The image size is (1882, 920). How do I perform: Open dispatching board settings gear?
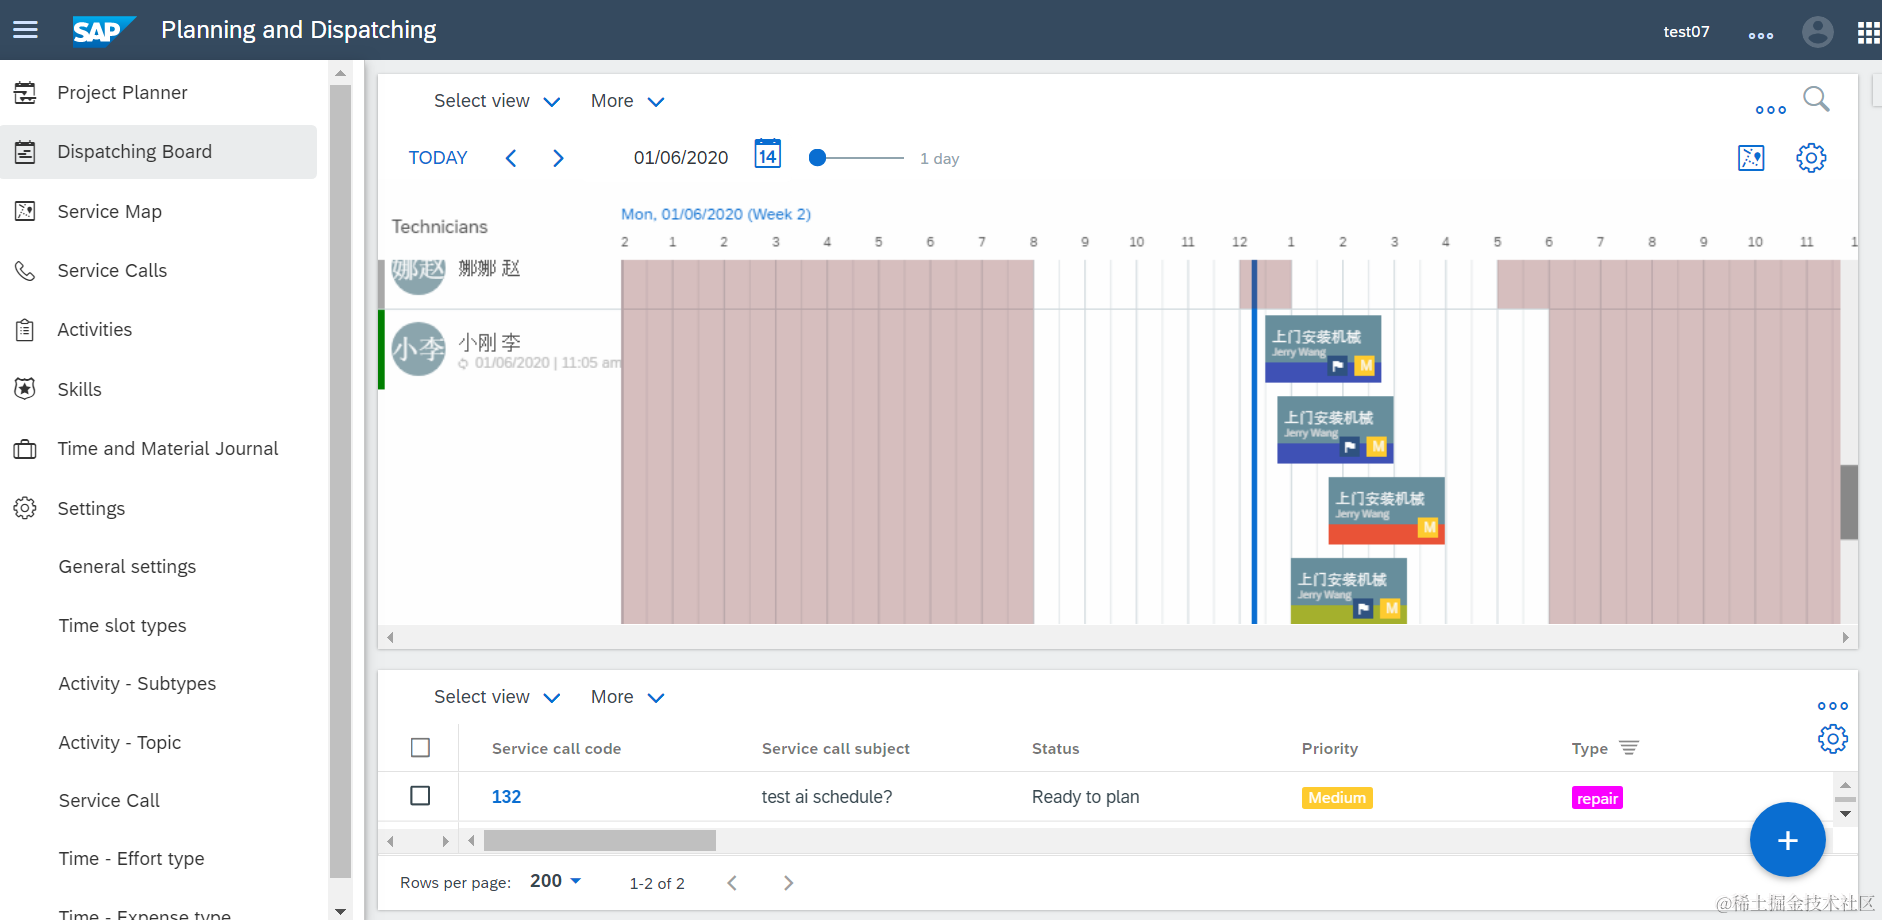[1811, 158]
